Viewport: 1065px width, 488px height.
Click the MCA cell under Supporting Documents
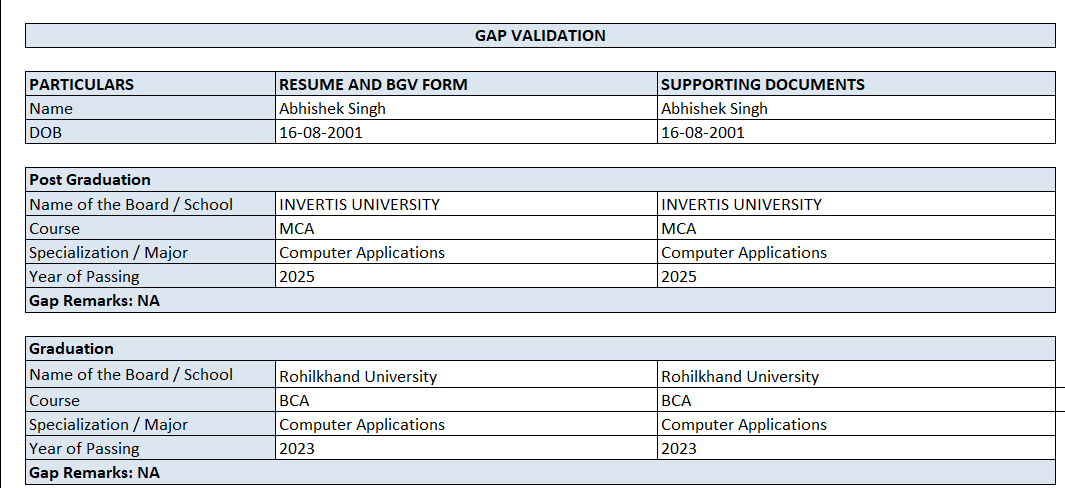pos(679,228)
